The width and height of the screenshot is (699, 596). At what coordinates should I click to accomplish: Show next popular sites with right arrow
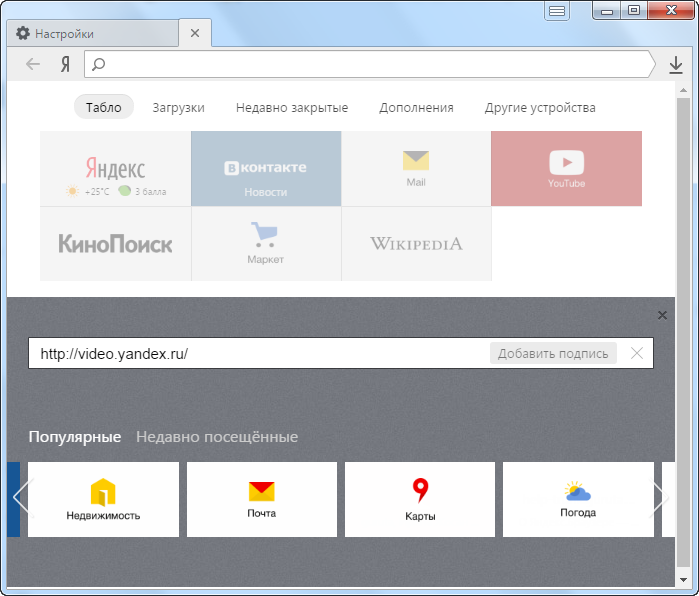pyautogui.click(x=660, y=497)
